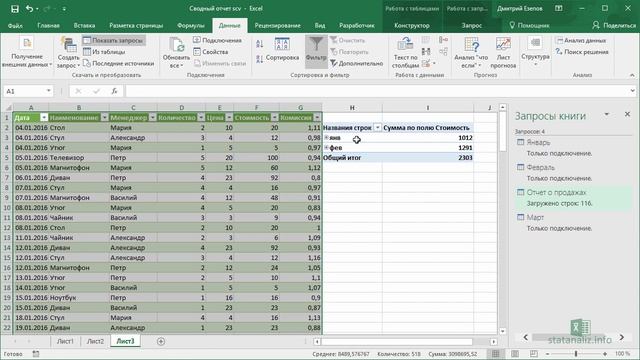Open What-If Analysis dropdown

(471, 52)
